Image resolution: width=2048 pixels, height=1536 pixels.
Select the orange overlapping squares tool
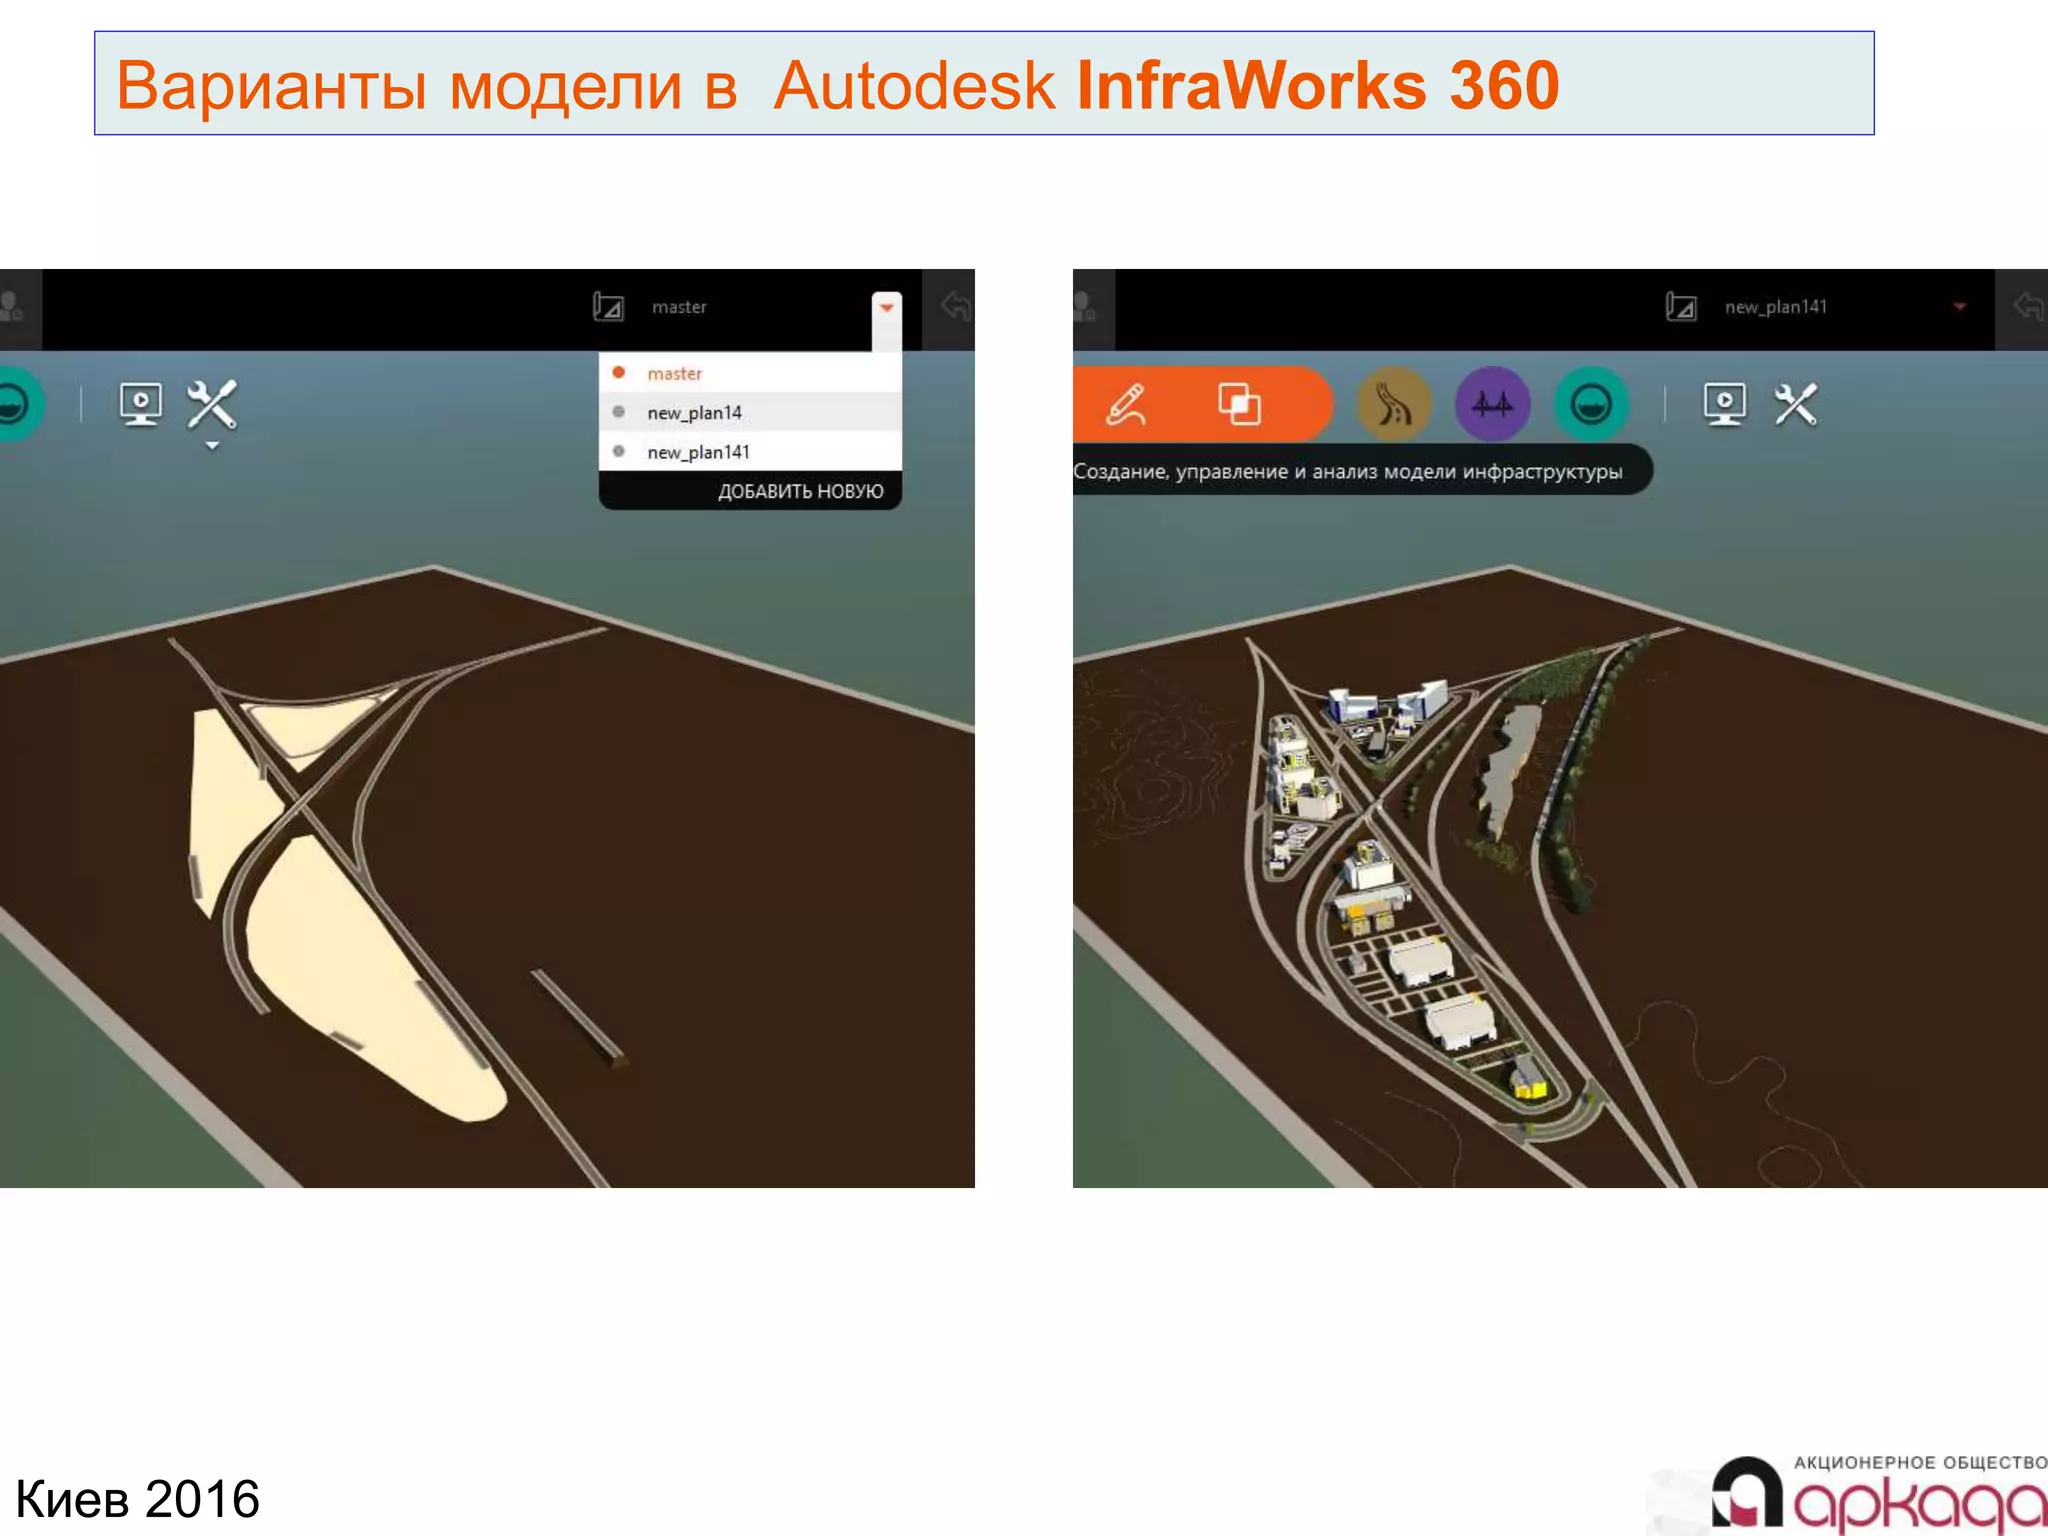point(1239,405)
